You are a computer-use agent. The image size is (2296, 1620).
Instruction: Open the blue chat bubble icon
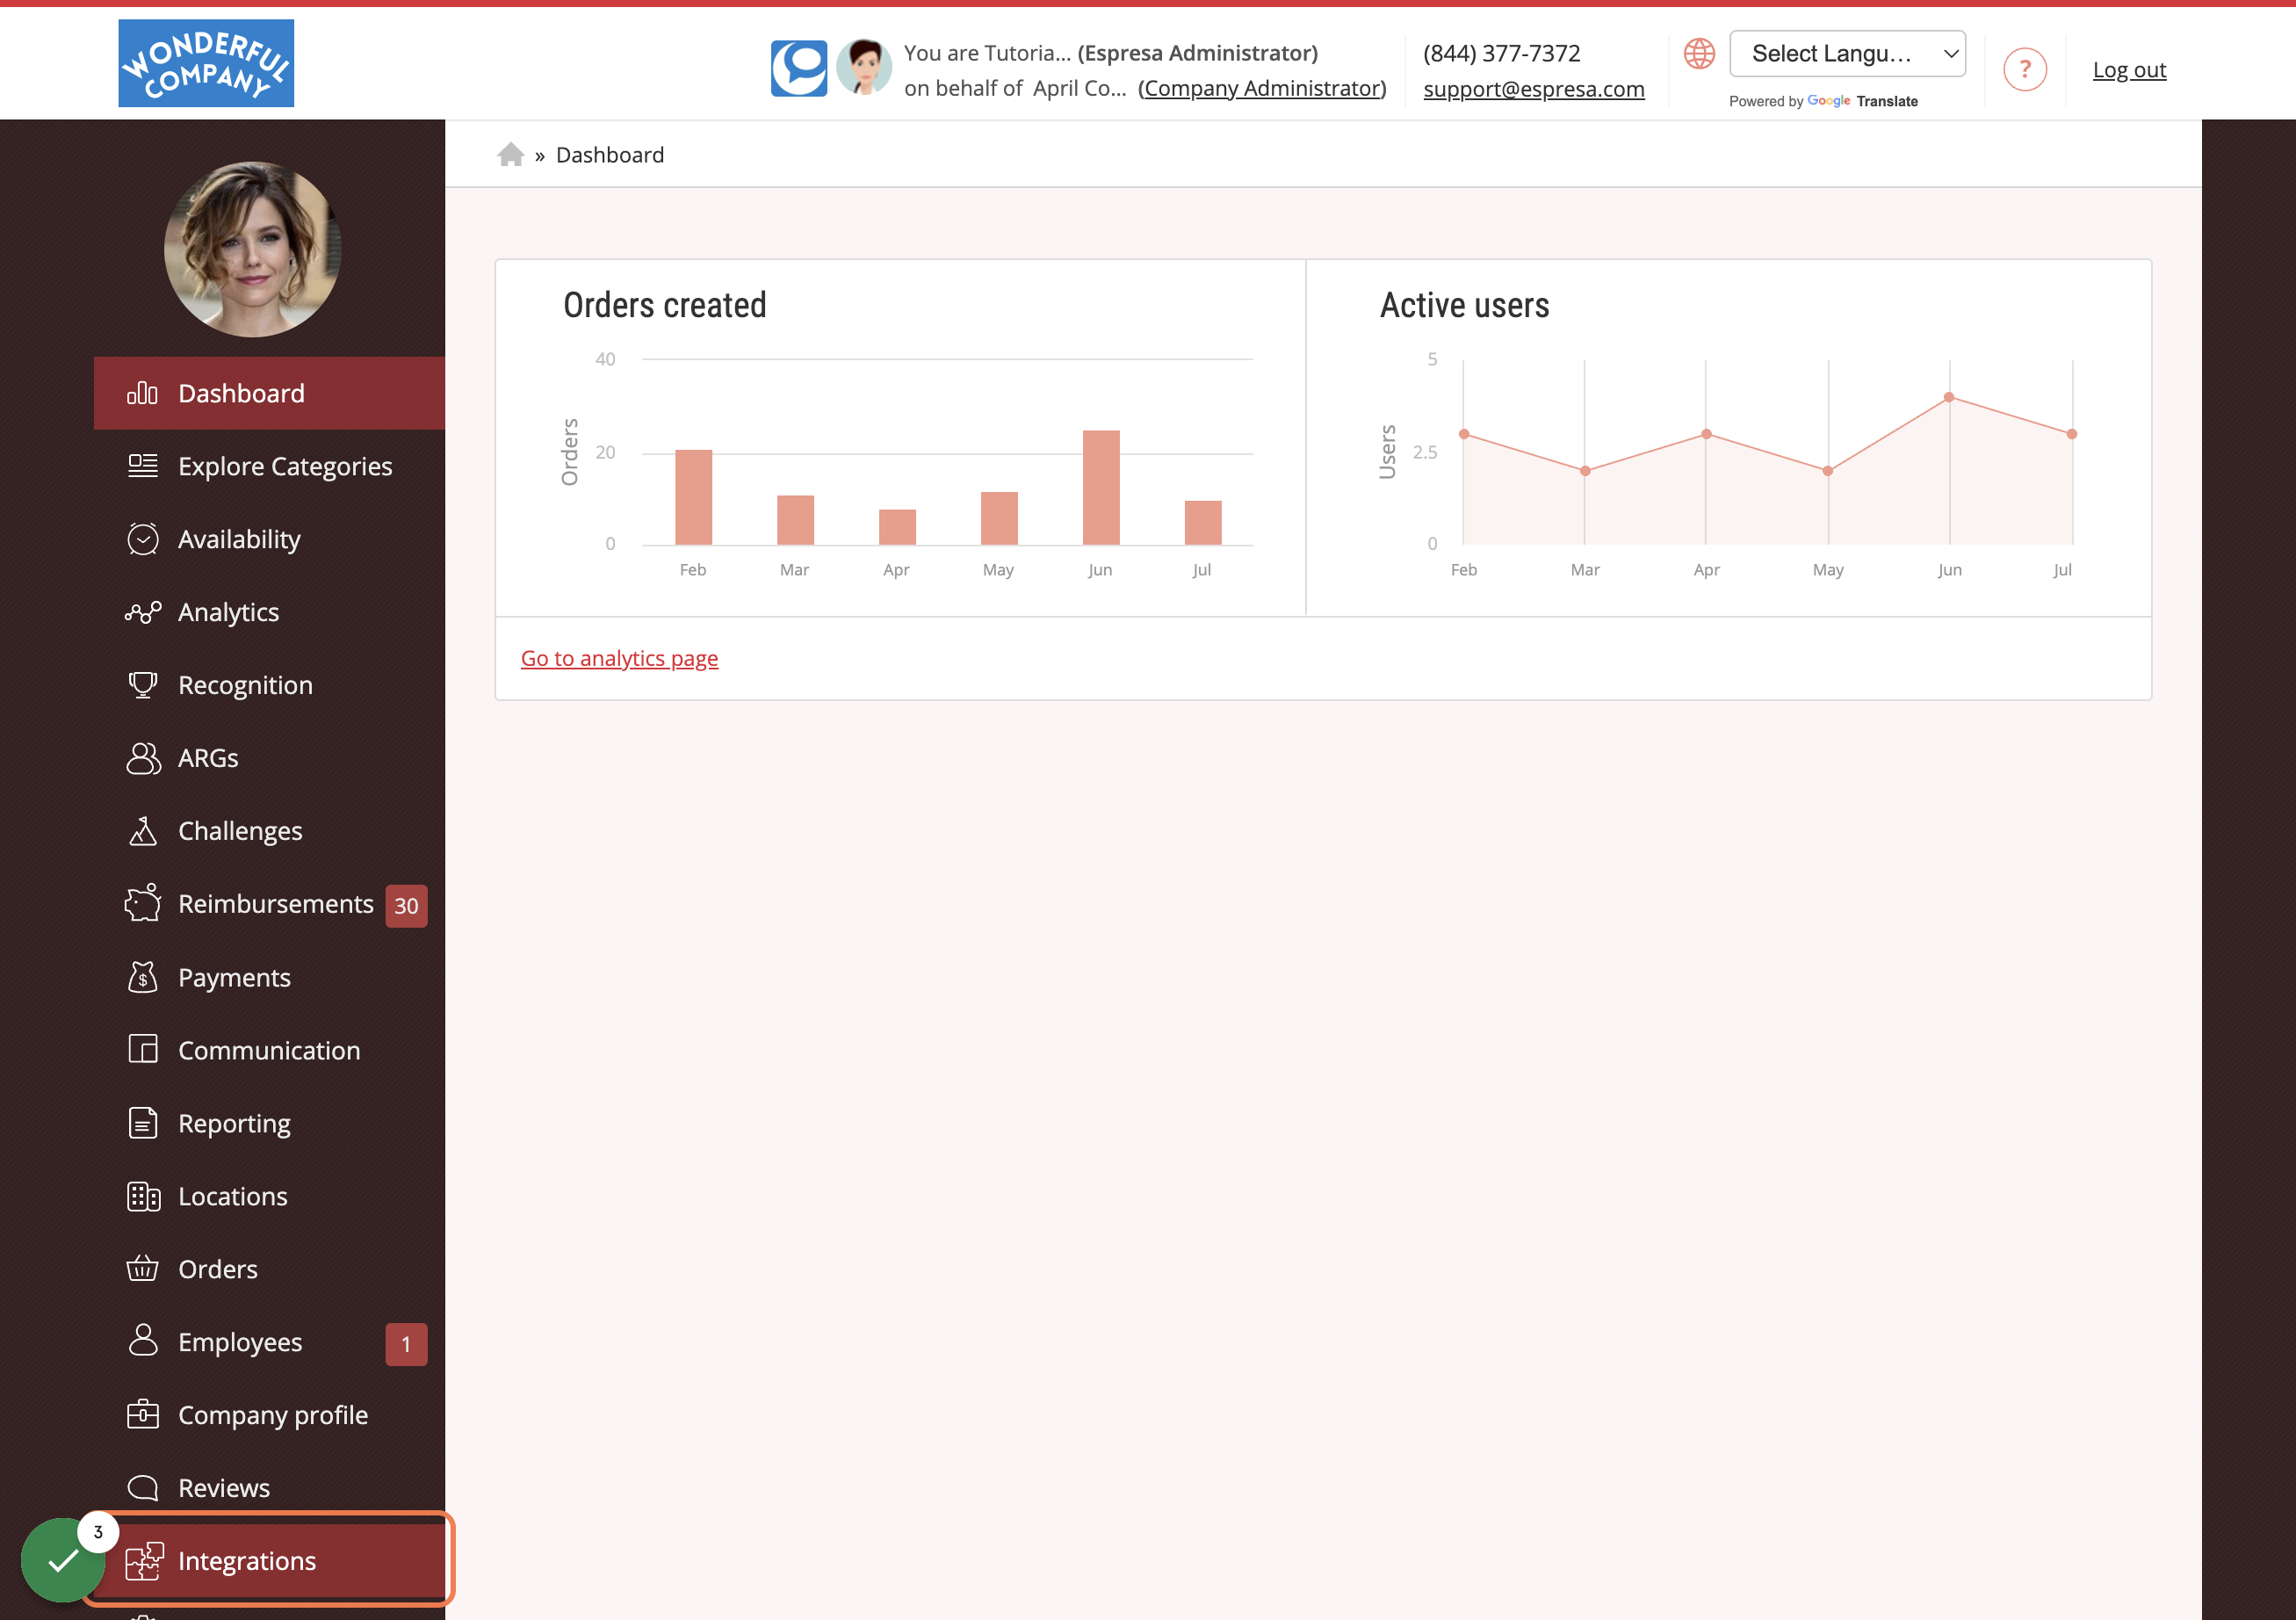coord(798,68)
